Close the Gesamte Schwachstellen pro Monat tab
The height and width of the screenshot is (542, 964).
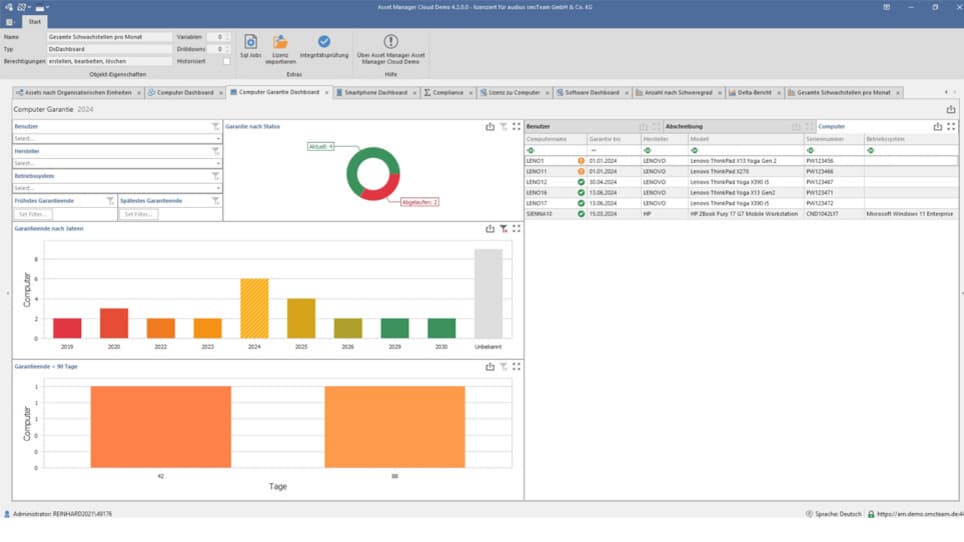898,93
